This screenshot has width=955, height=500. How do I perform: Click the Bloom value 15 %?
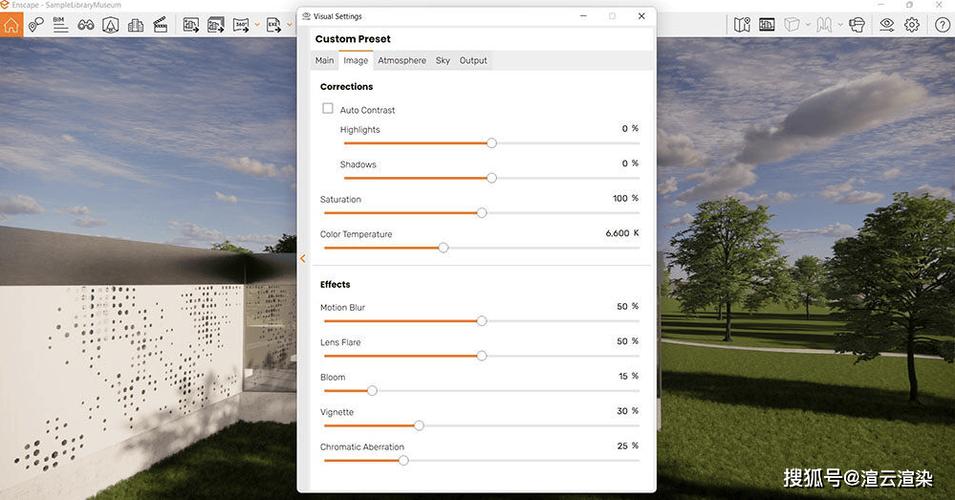pyautogui.click(x=629, y=376)
